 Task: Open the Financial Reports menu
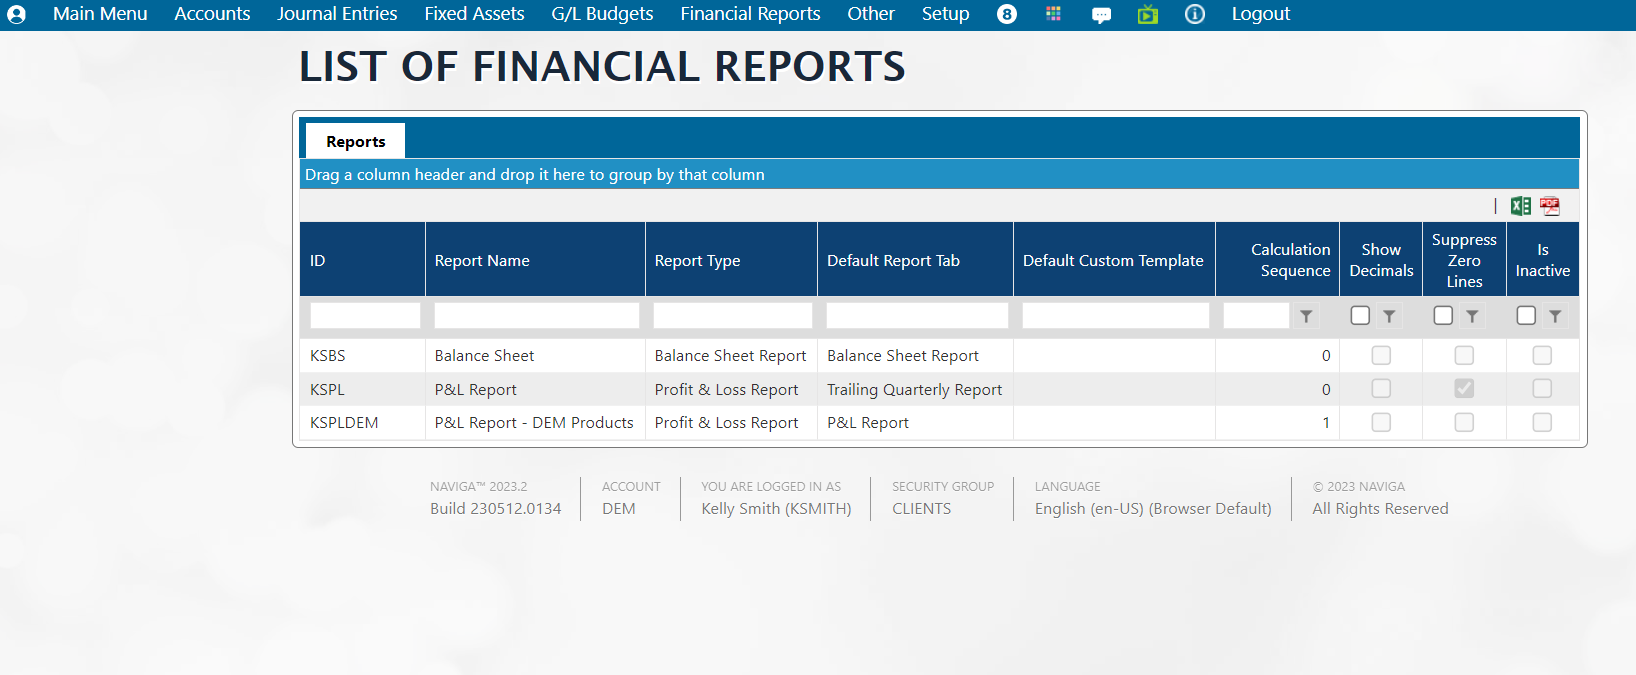pos(750,14)
